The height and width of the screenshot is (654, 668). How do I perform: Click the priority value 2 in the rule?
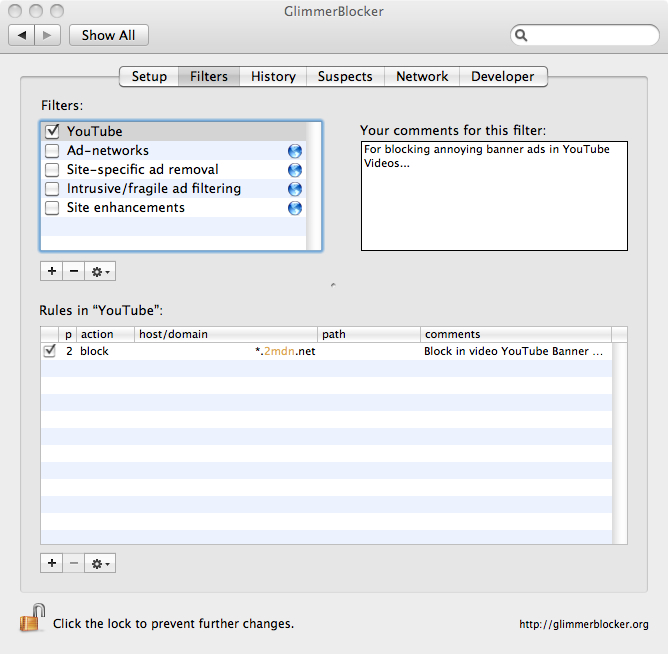[69, 351]
